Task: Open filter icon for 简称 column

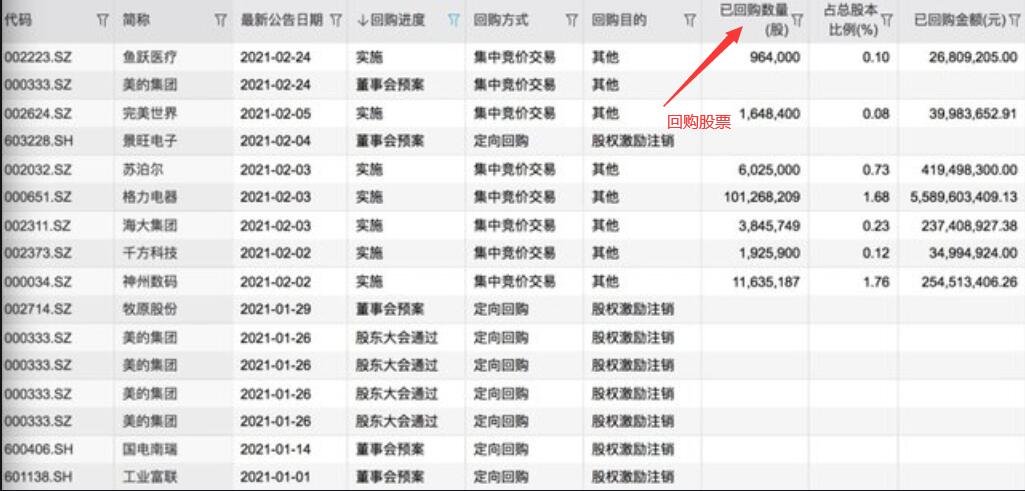Action: [220, 21]
